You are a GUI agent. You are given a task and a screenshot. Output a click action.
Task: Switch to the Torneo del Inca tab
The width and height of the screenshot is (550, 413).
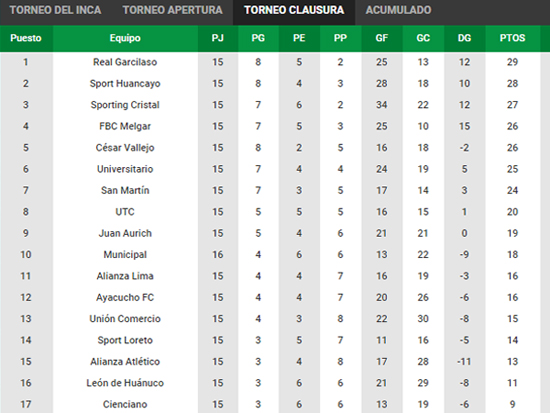pyautogui.click(x=55, y=10)
